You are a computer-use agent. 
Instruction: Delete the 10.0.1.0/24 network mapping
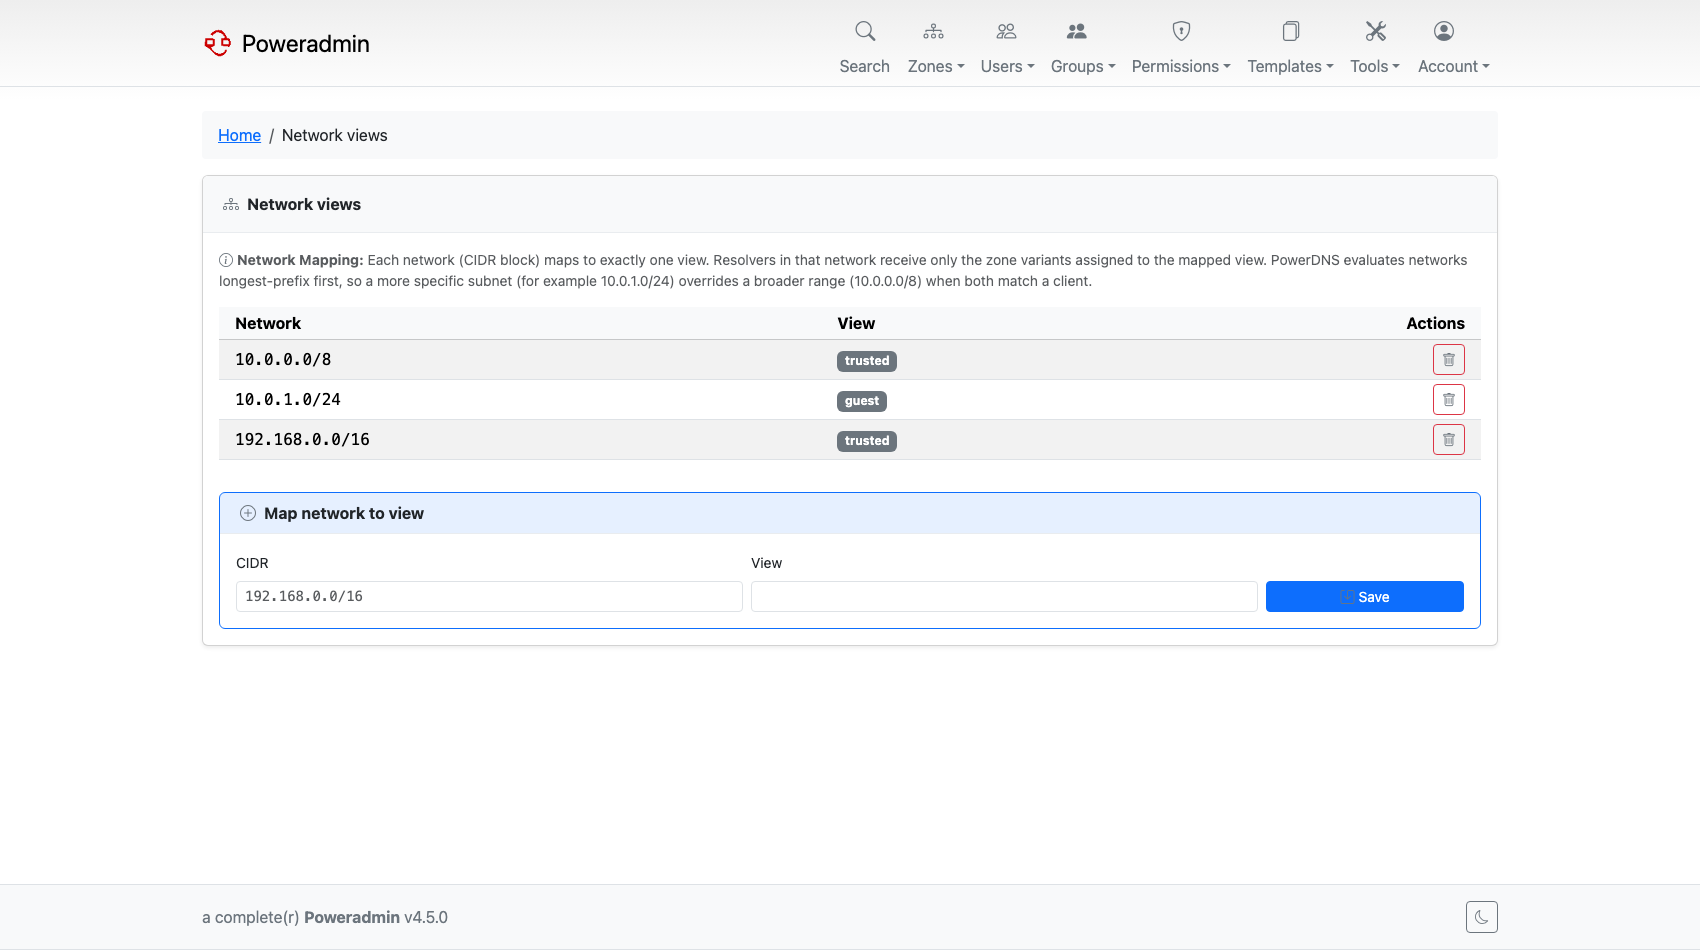tap(1449, 400)
